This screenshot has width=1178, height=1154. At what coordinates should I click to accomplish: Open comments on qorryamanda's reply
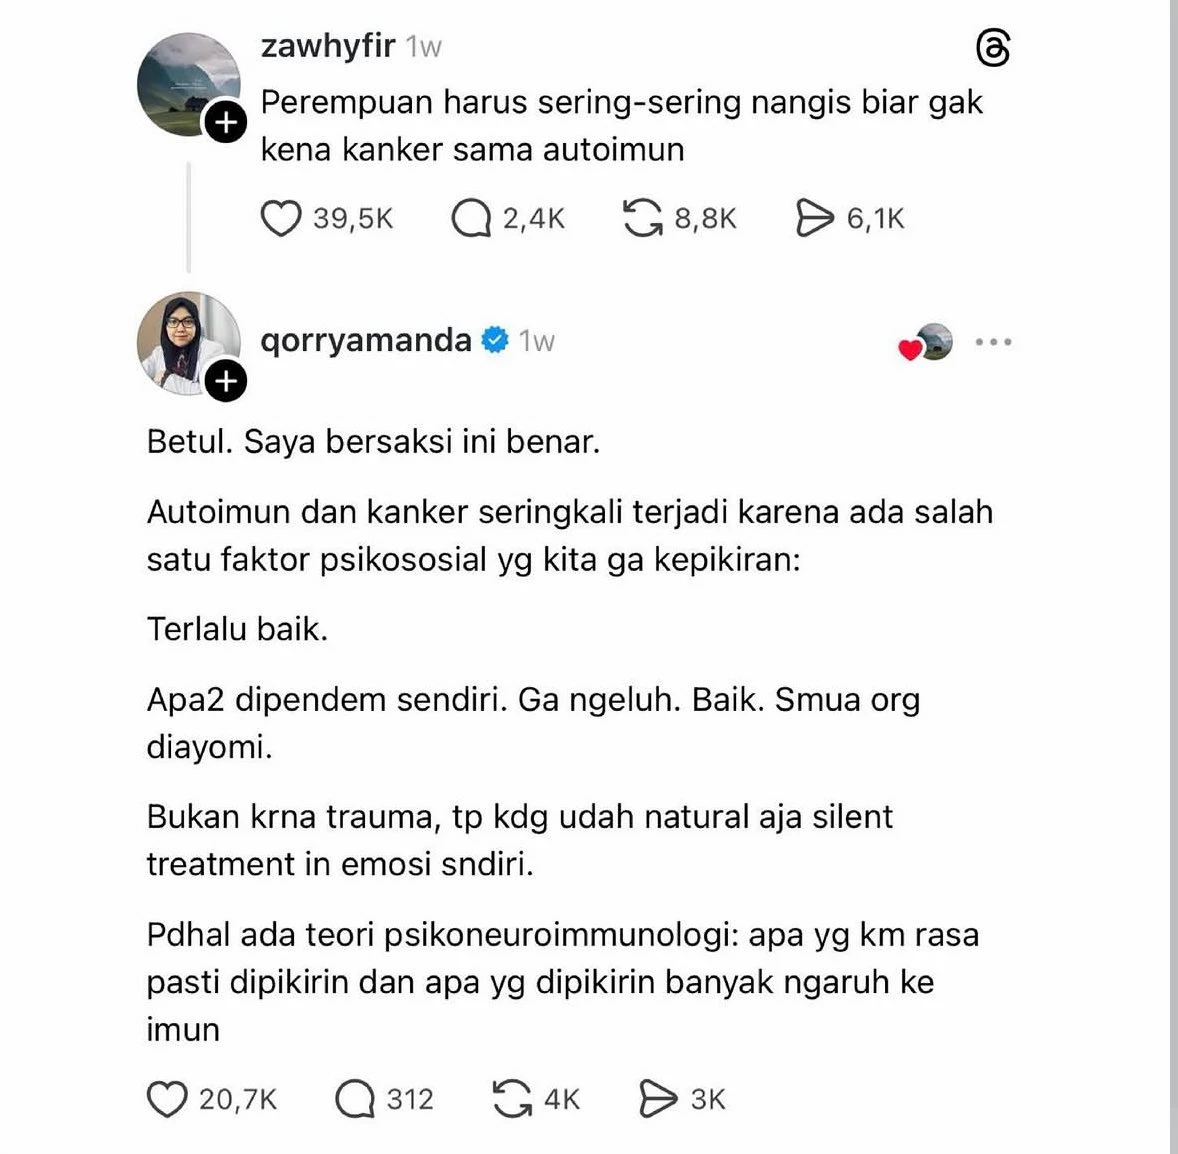coord(355,1099)
